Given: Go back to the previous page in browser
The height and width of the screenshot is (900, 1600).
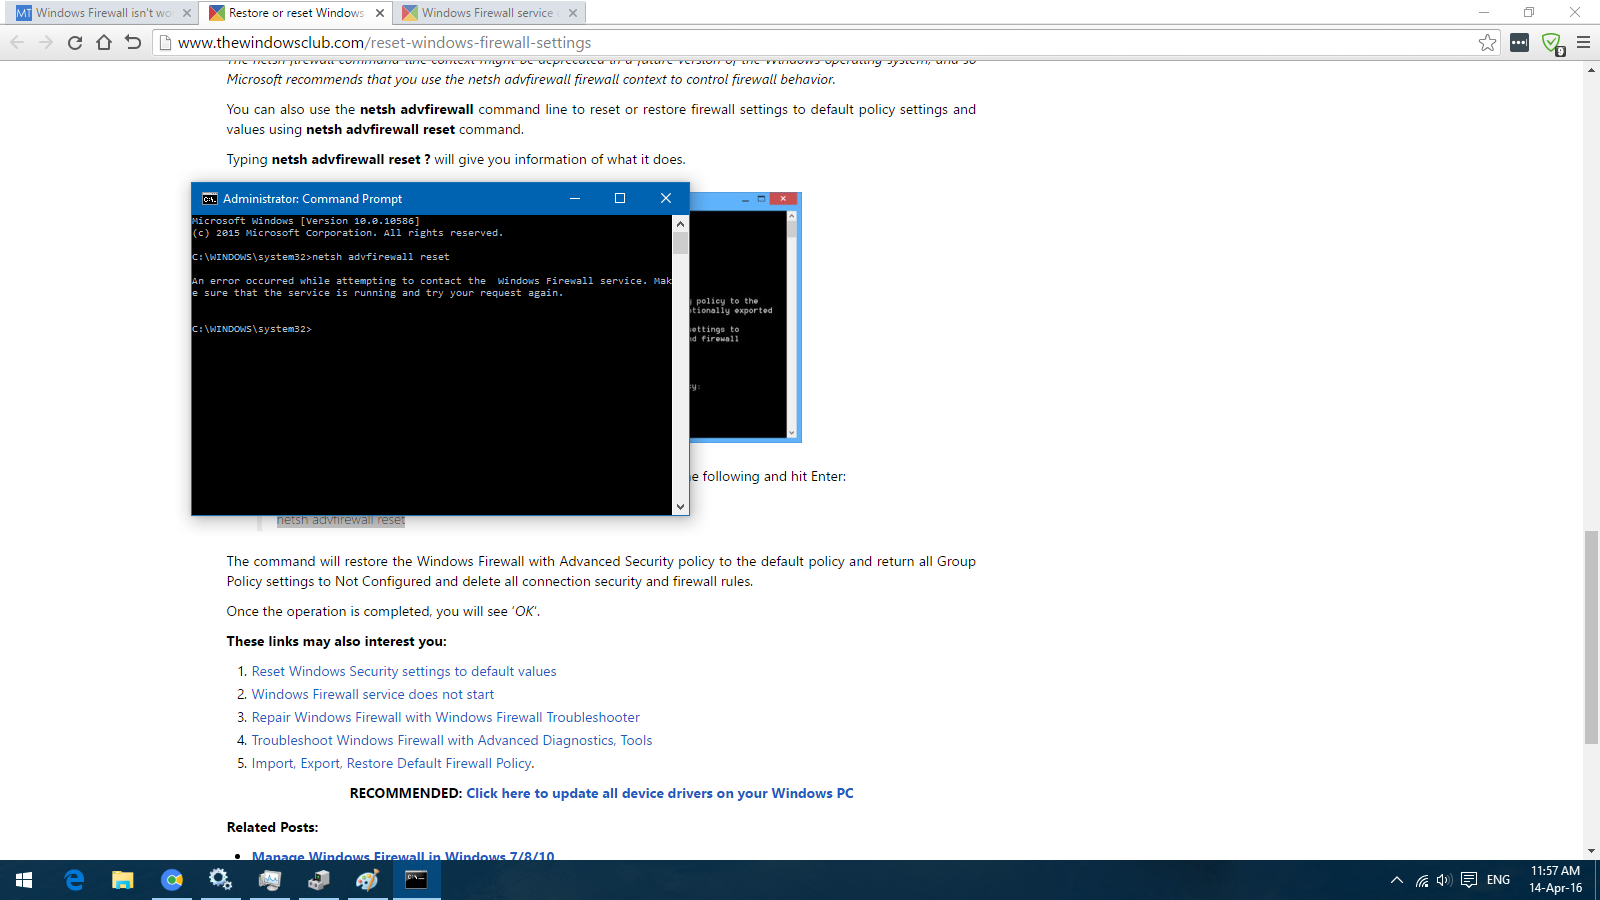Looking at the screenshot, I should 17,42.
